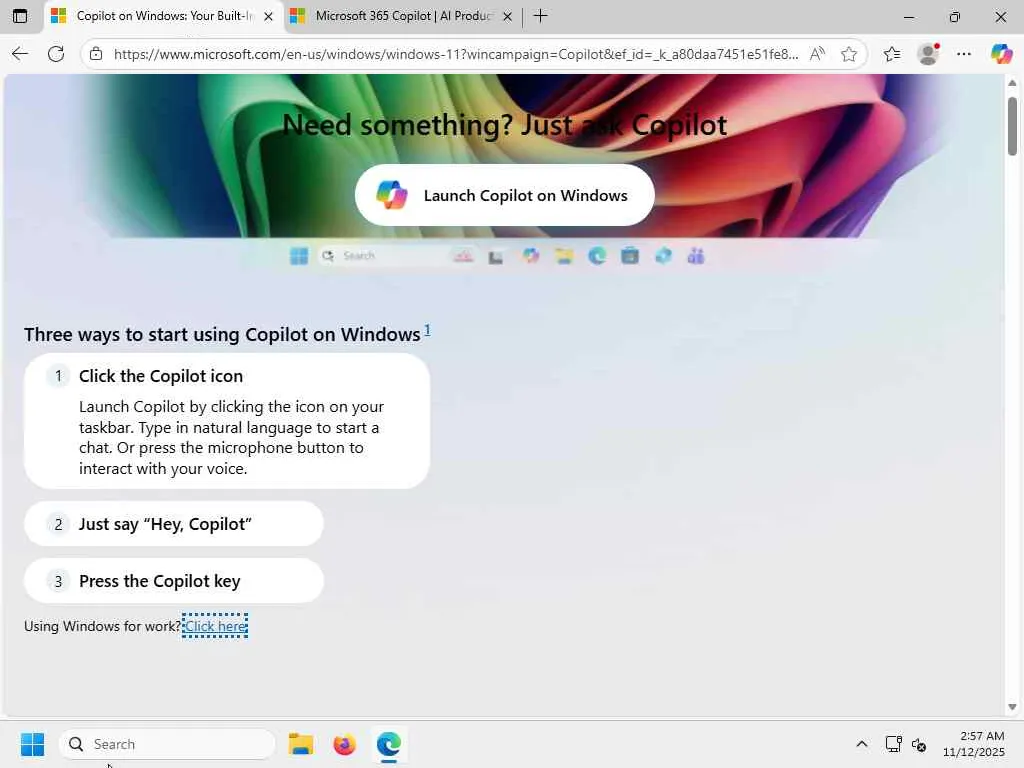Show hidden icons in the system tray
Image resolution: width=1024 pixels, height=768 pixels.
pyautogui.click(x=862, y=744)
